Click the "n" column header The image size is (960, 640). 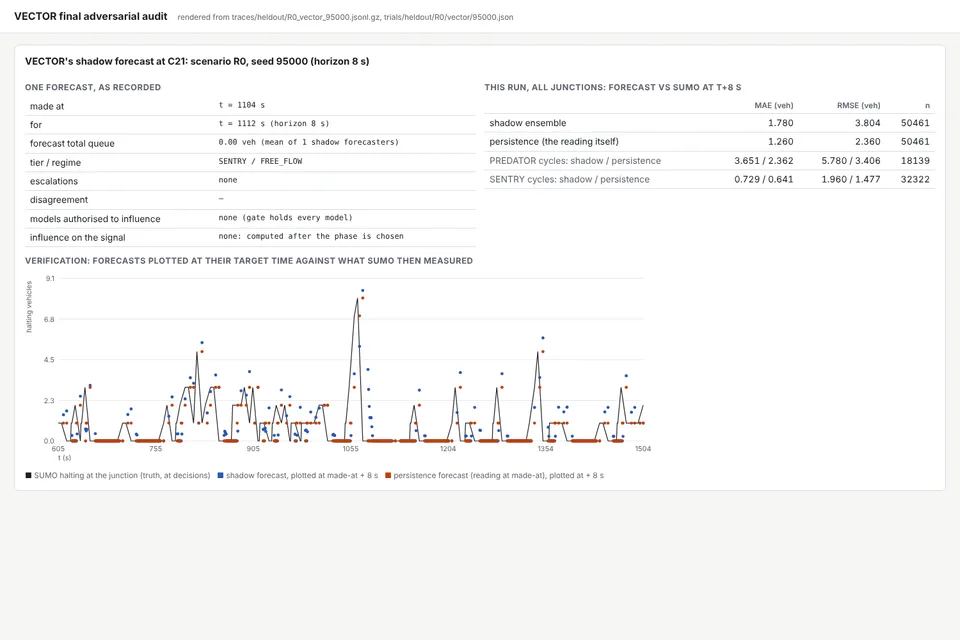pyautogui.click(x=927, y=105)
